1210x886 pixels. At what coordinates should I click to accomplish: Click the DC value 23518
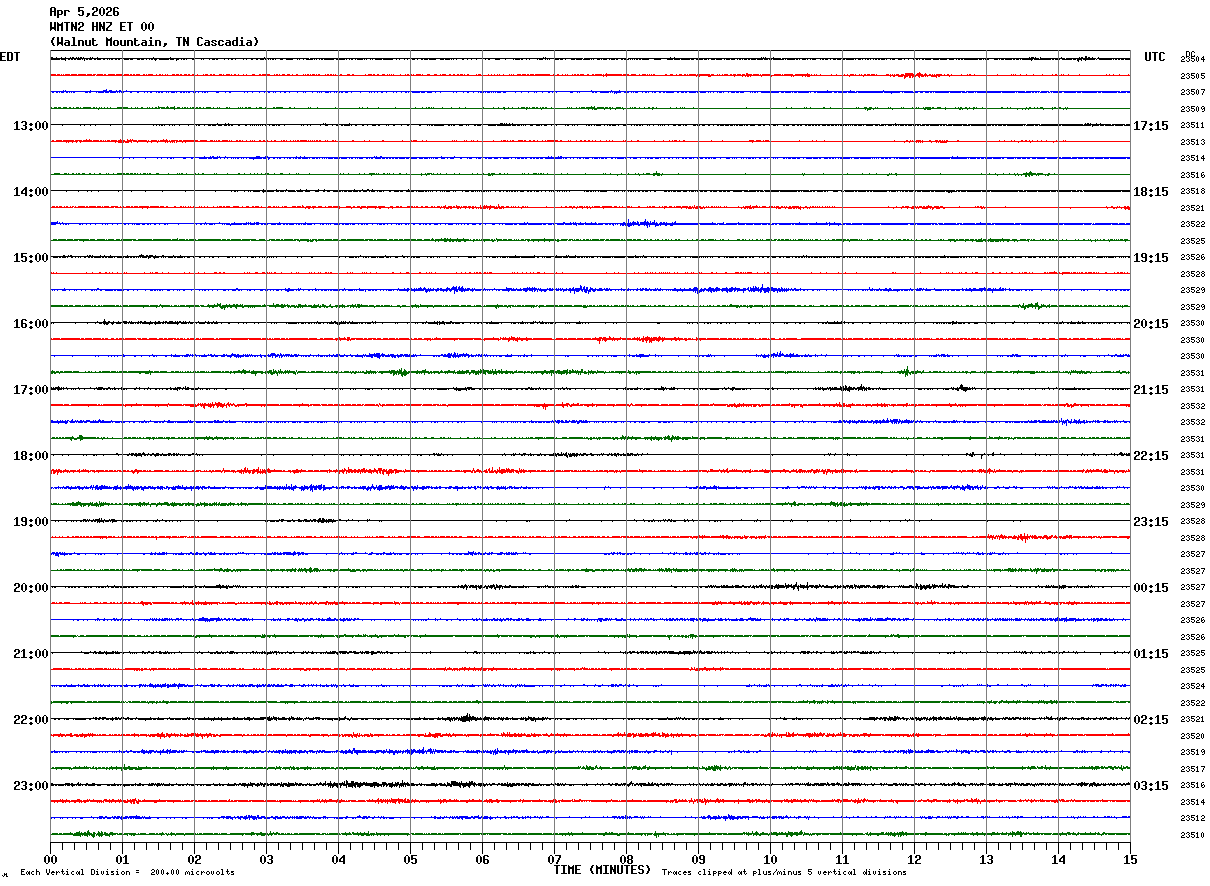click(1192, 192)
